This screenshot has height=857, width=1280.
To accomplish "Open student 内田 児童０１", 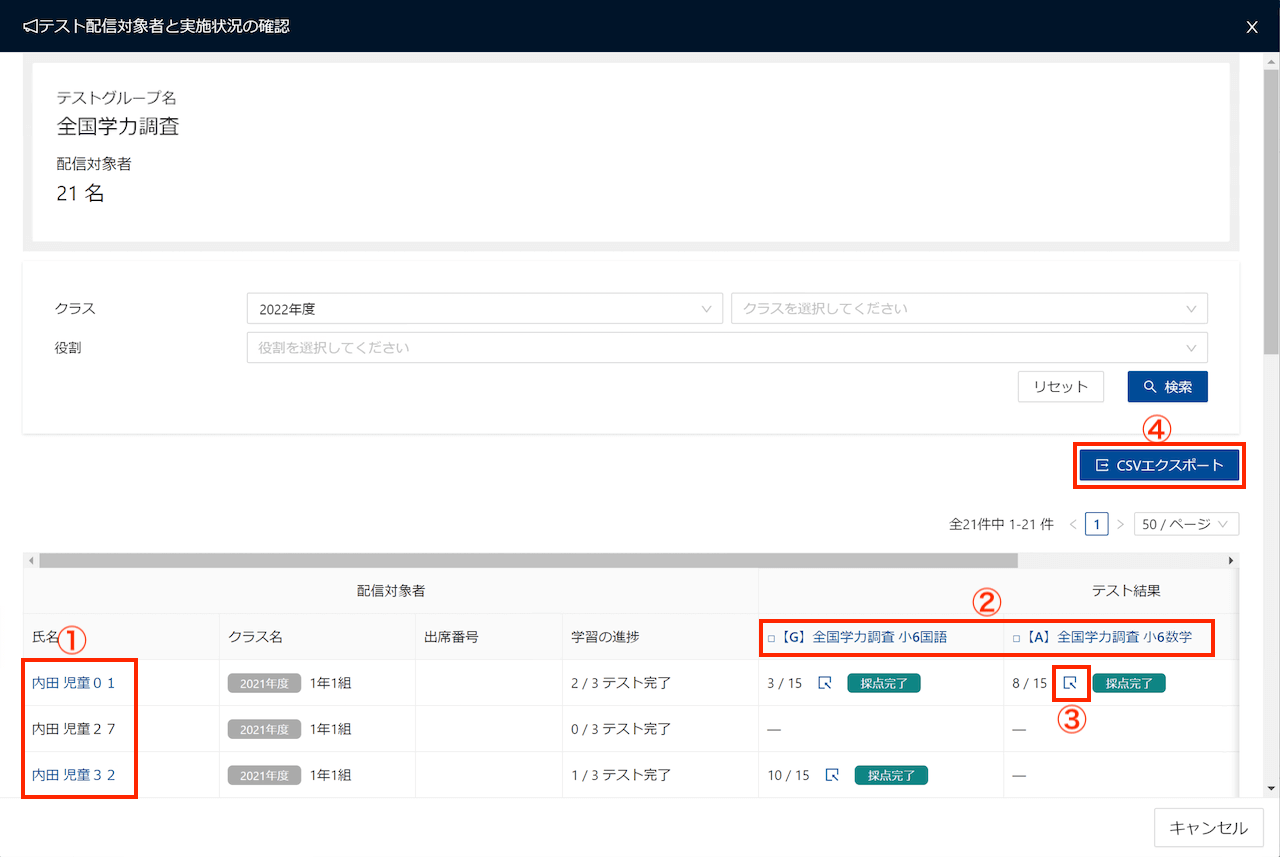I will click(74, 683).
